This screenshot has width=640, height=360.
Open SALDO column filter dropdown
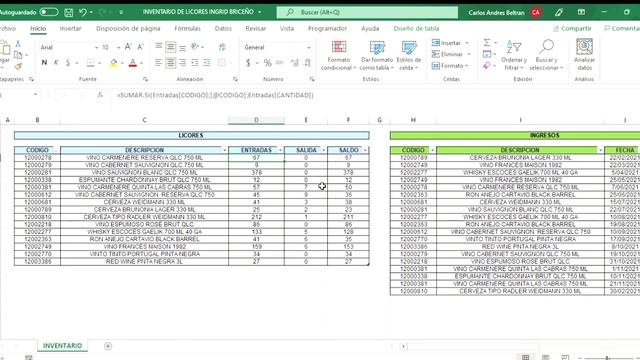[365, 150]
